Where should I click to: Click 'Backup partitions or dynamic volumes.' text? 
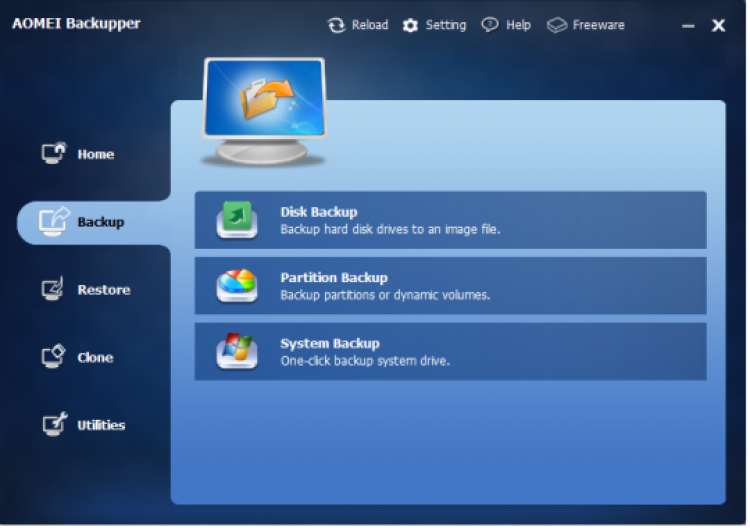[x=387, y=296]
